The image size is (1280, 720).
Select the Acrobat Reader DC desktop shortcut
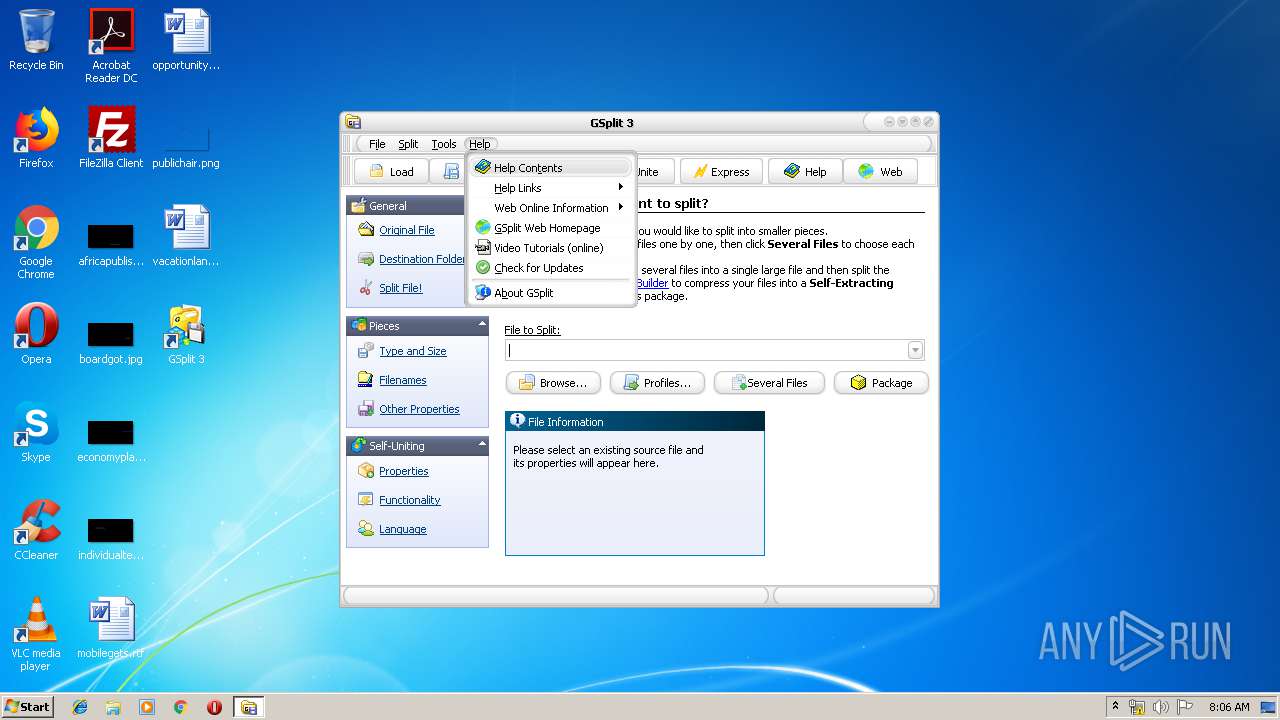pos(111,45)
